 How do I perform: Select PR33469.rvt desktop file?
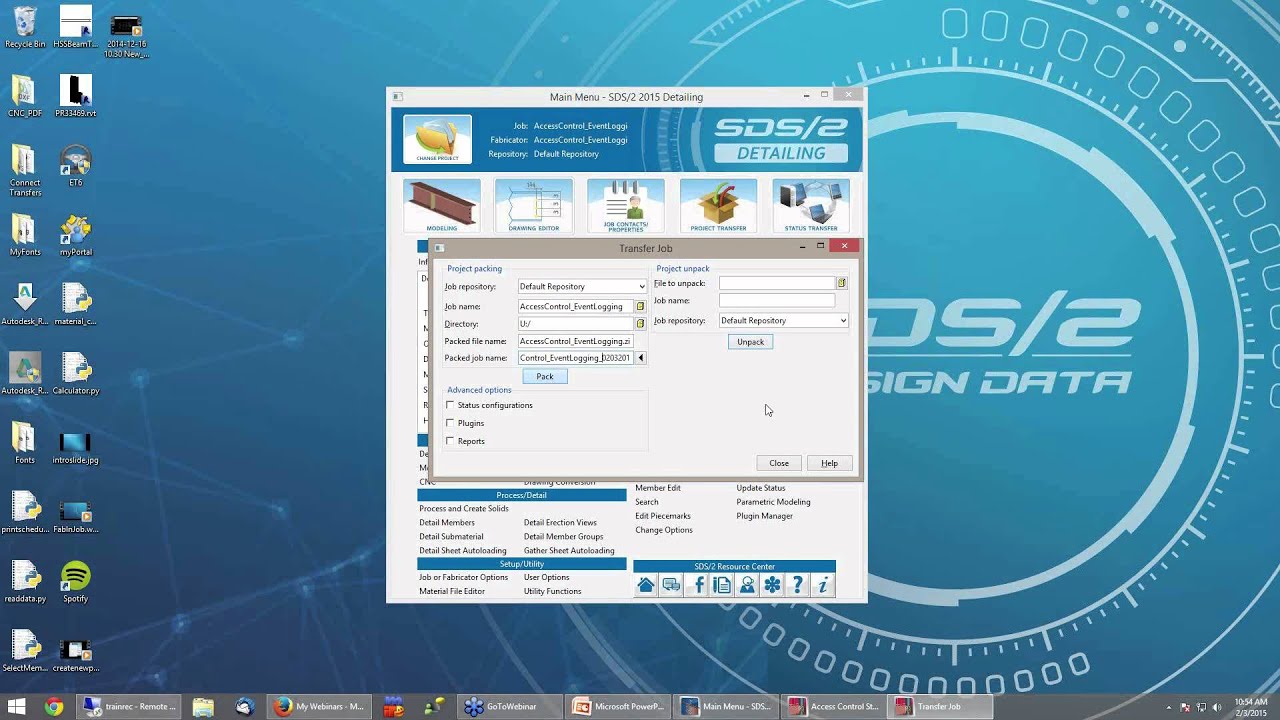click(75, 96)
